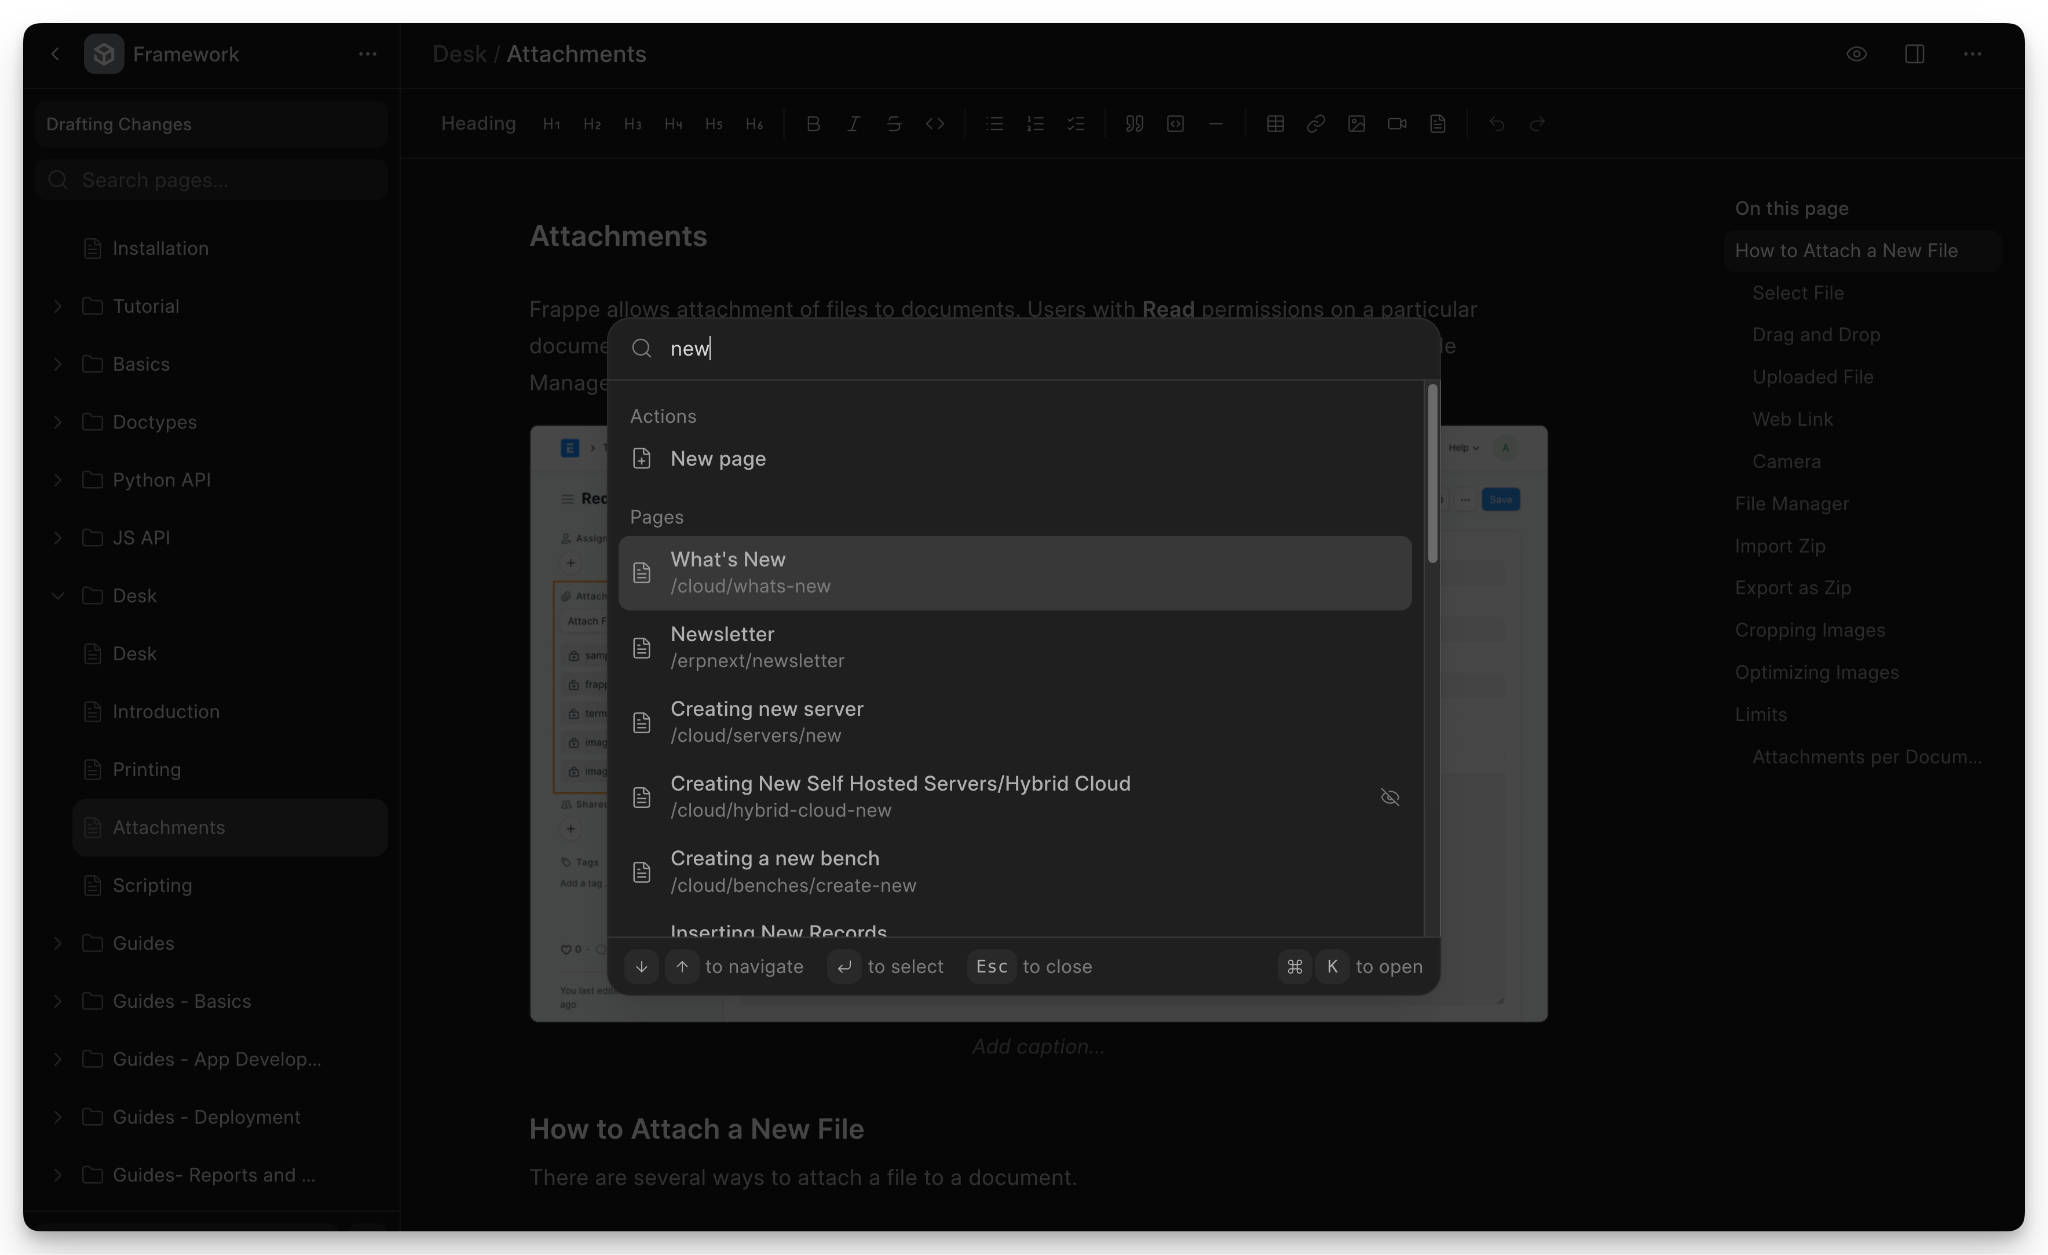The image size is (2048, 1255).
Task: Click the redo arrow
Action: (x=1537, y=124)
